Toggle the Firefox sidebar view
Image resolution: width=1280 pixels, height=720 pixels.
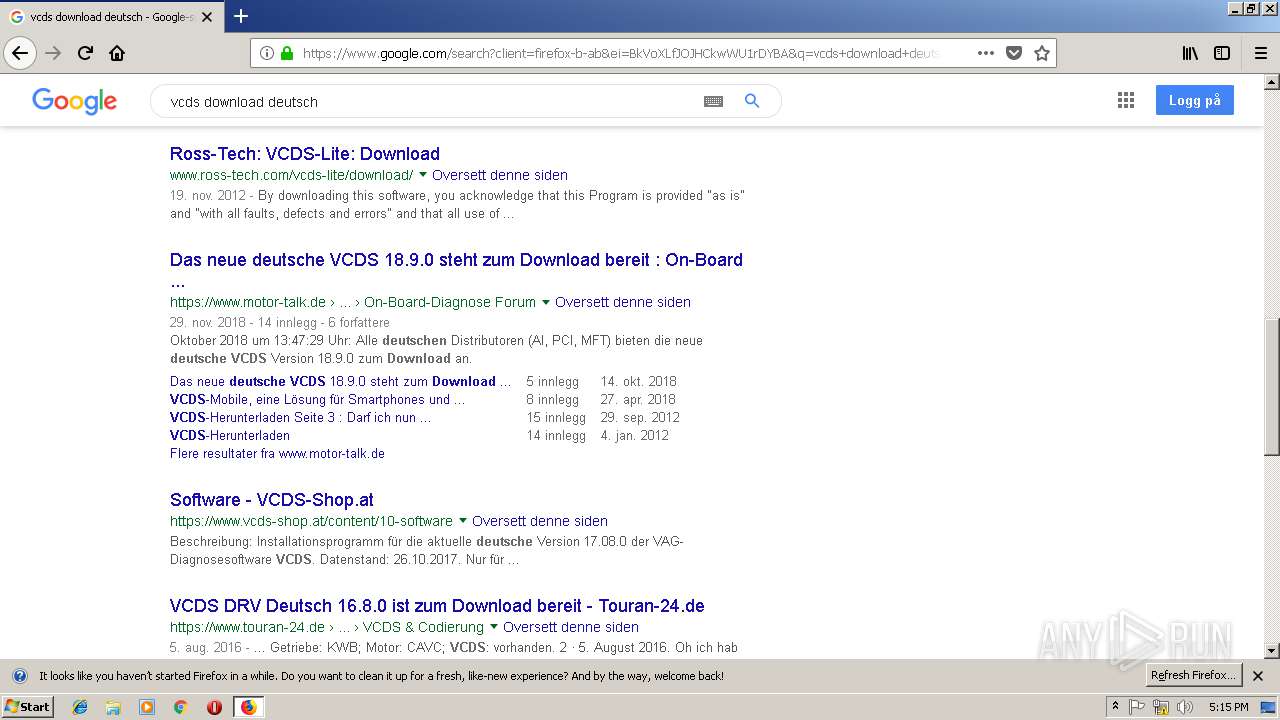(x=1222, y=53)
